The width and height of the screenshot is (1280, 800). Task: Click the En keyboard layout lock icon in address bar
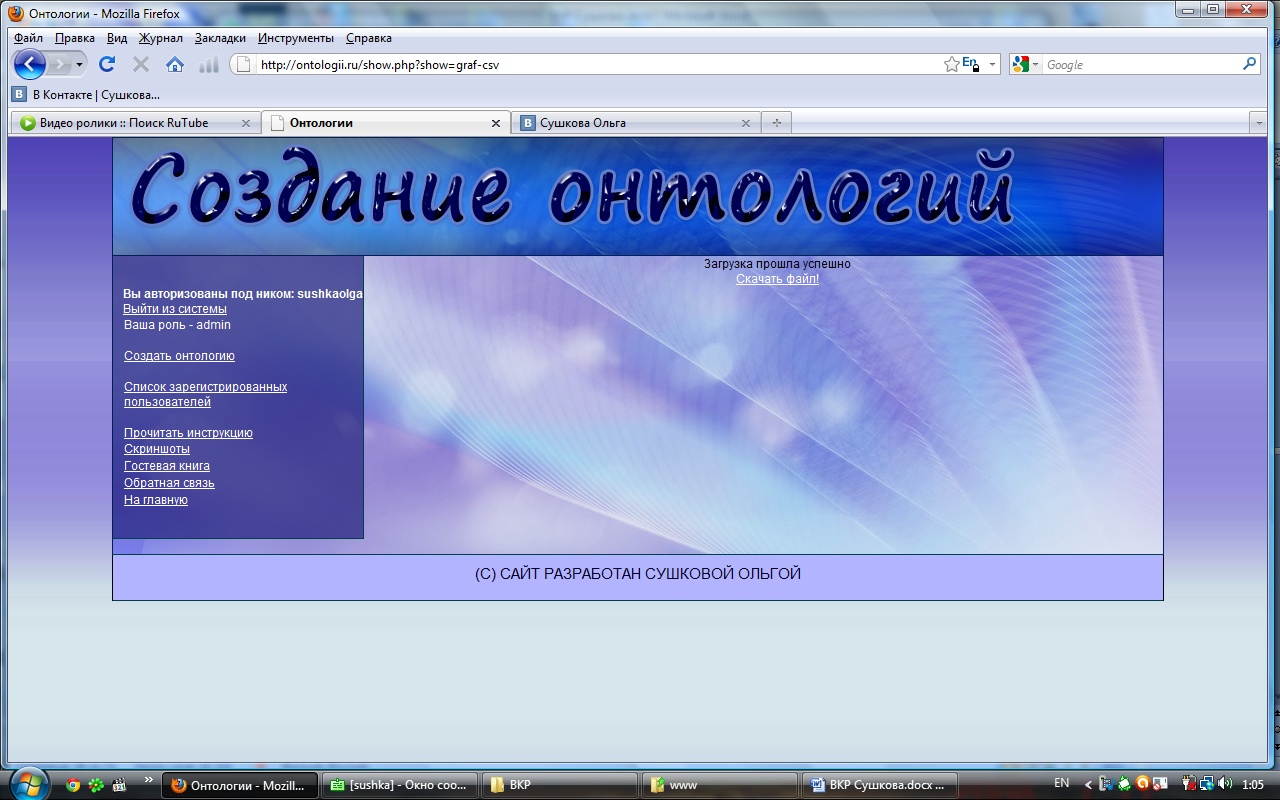970,65
